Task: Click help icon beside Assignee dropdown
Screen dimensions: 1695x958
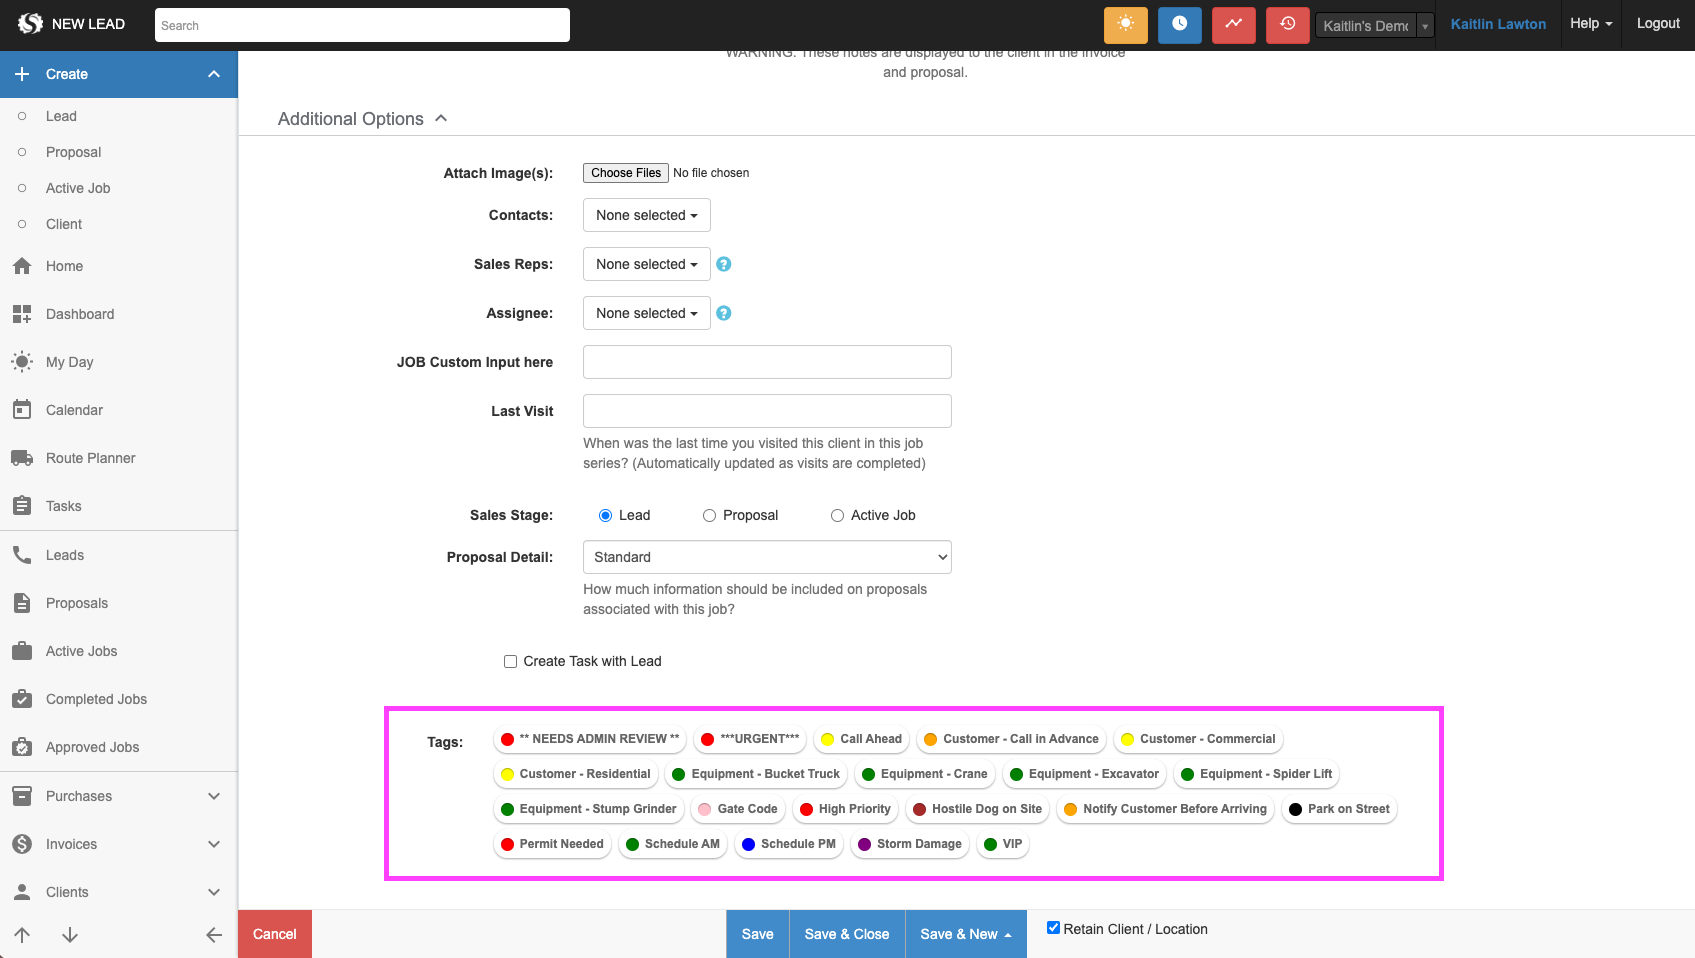Action: 724,313
